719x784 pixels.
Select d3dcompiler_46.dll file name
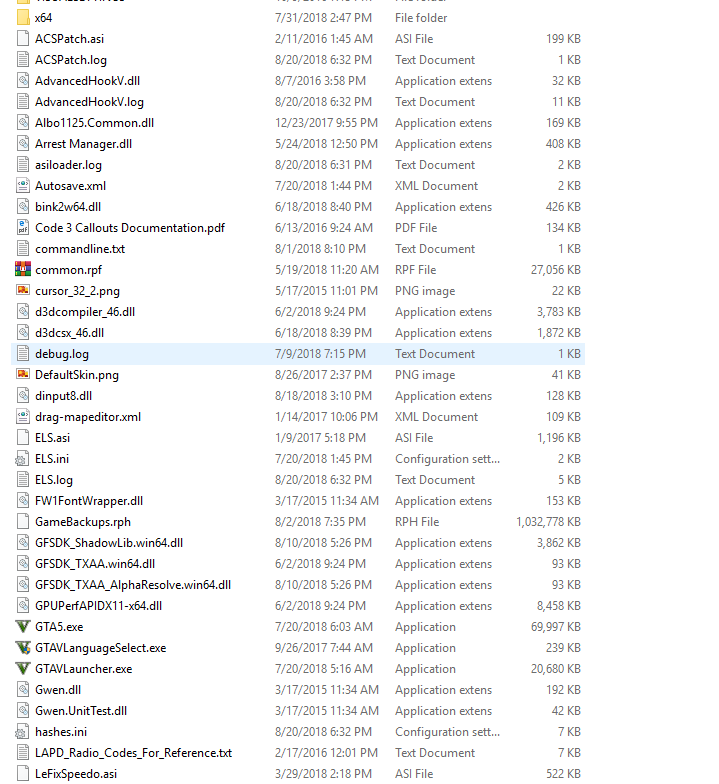[85, 312]
